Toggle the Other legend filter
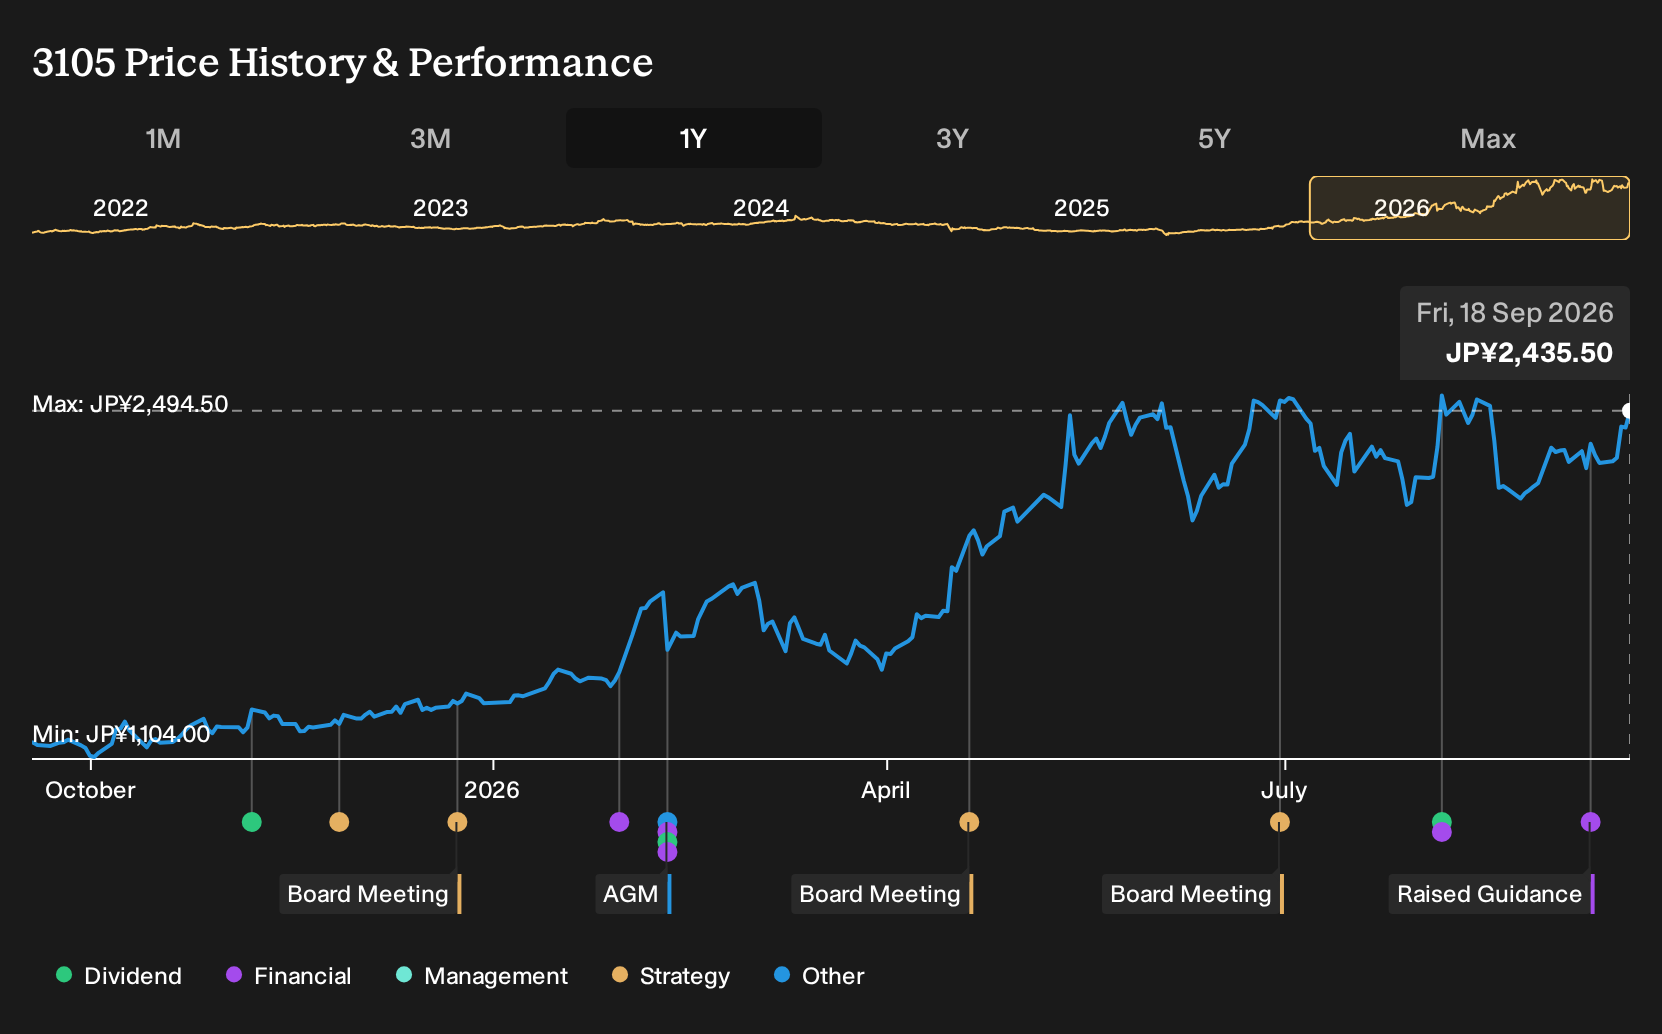The height and width of the screenshot is (1034, 1662). click(819, 976)
